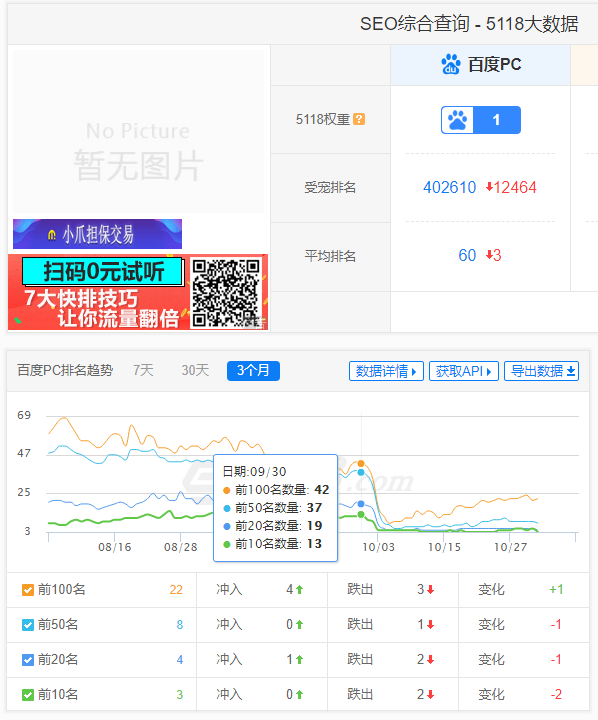Click the orange 前100名 chart point on 09/30
The height and width of the screenshot is (720, 598).
361,463
